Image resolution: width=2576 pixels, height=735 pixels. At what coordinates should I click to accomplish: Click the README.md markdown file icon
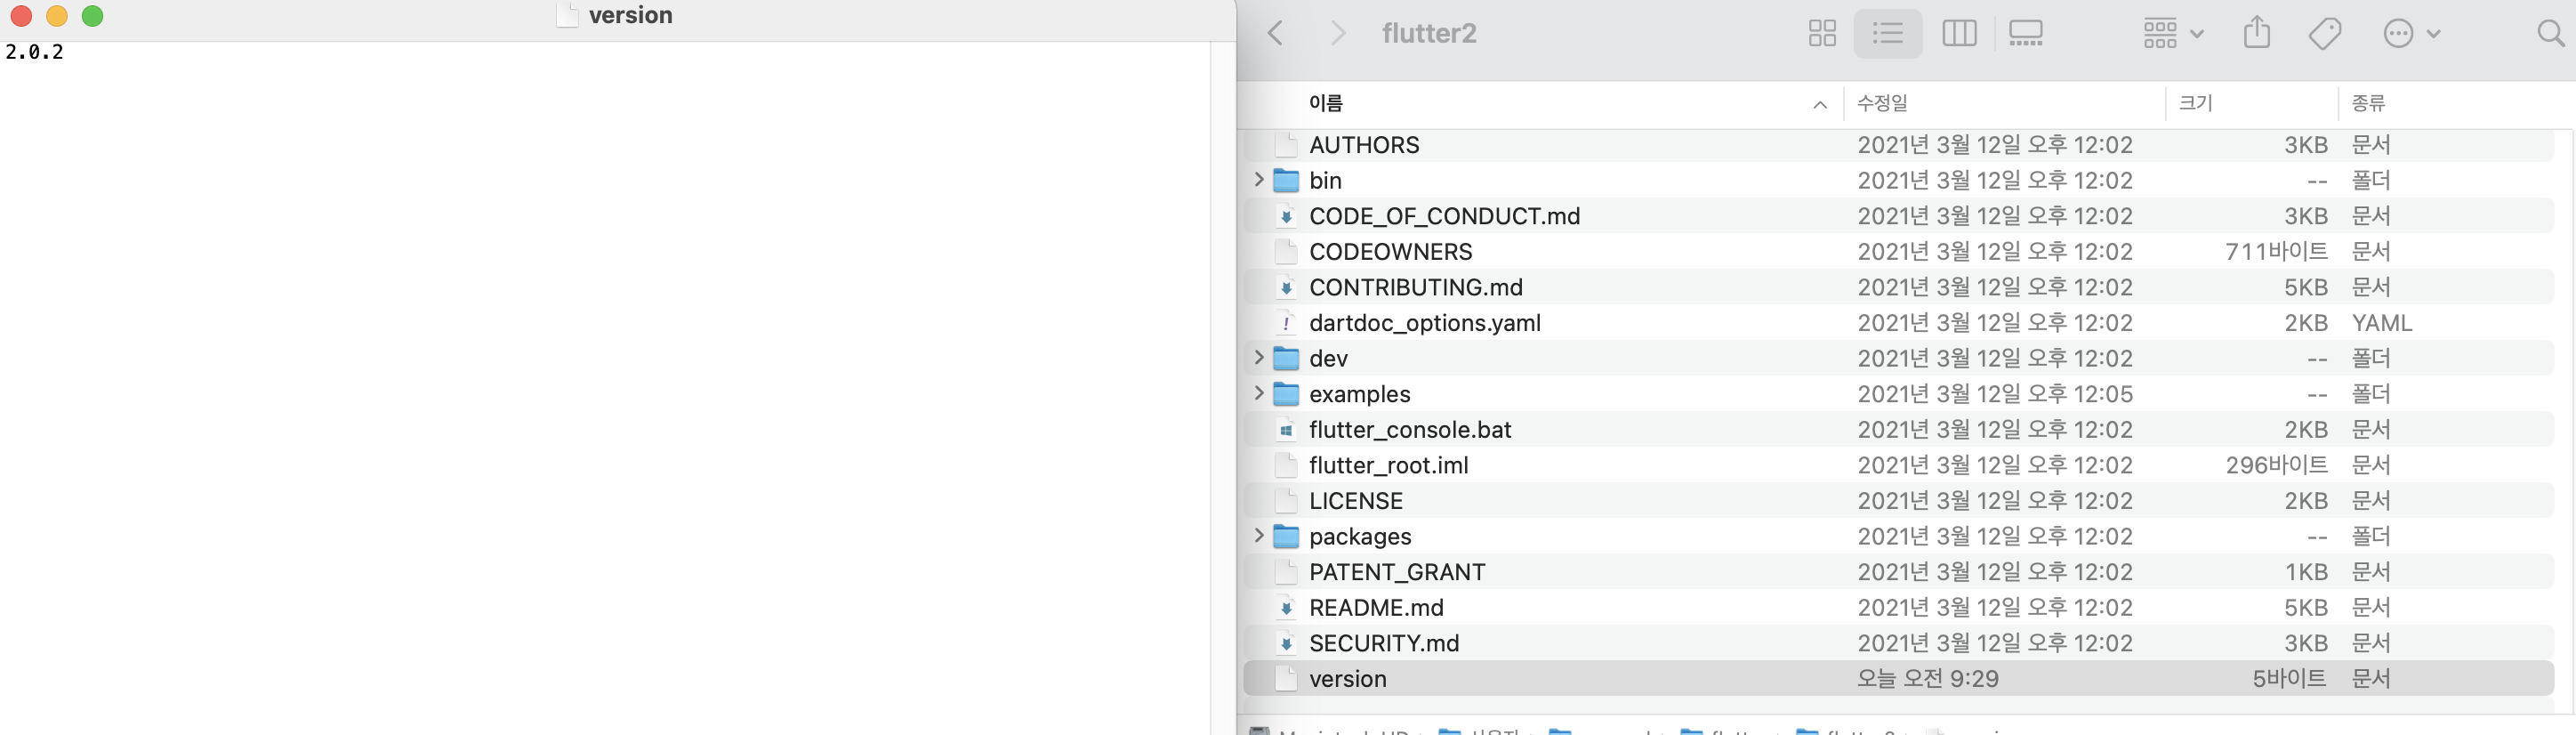point(1286,607)
